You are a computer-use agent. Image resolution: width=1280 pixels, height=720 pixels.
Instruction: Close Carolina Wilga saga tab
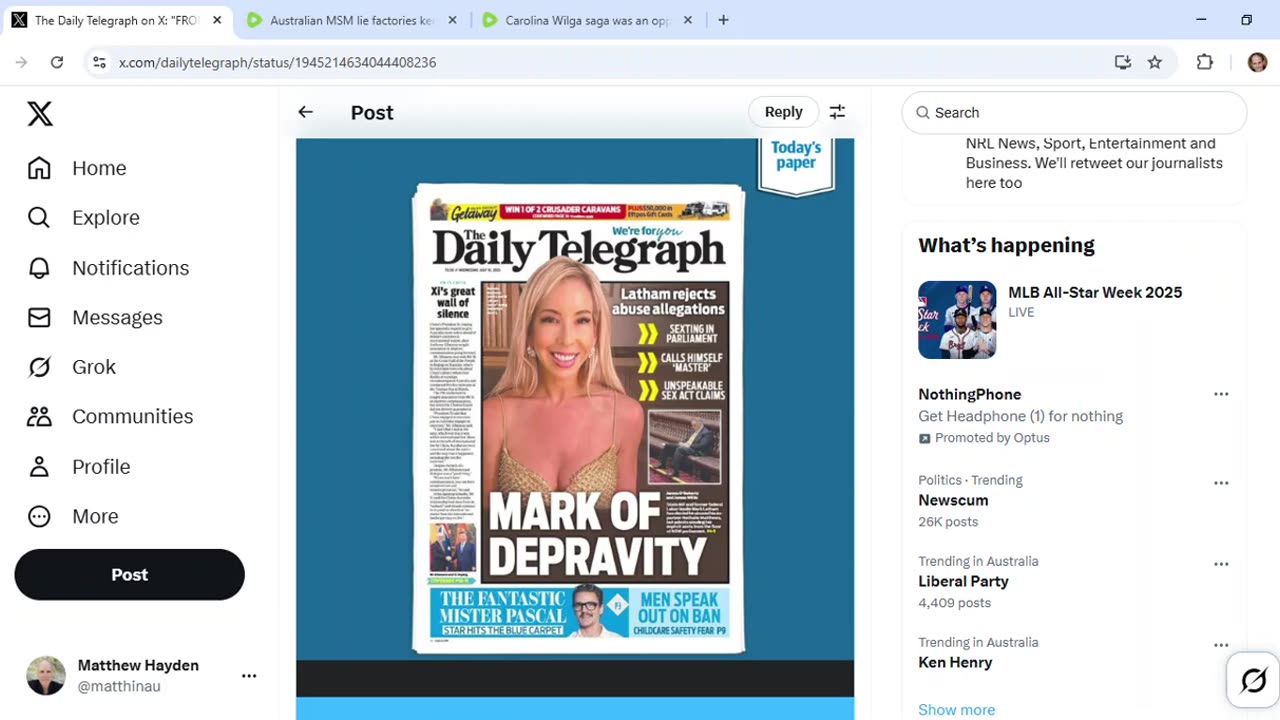[x=687, y=20]
